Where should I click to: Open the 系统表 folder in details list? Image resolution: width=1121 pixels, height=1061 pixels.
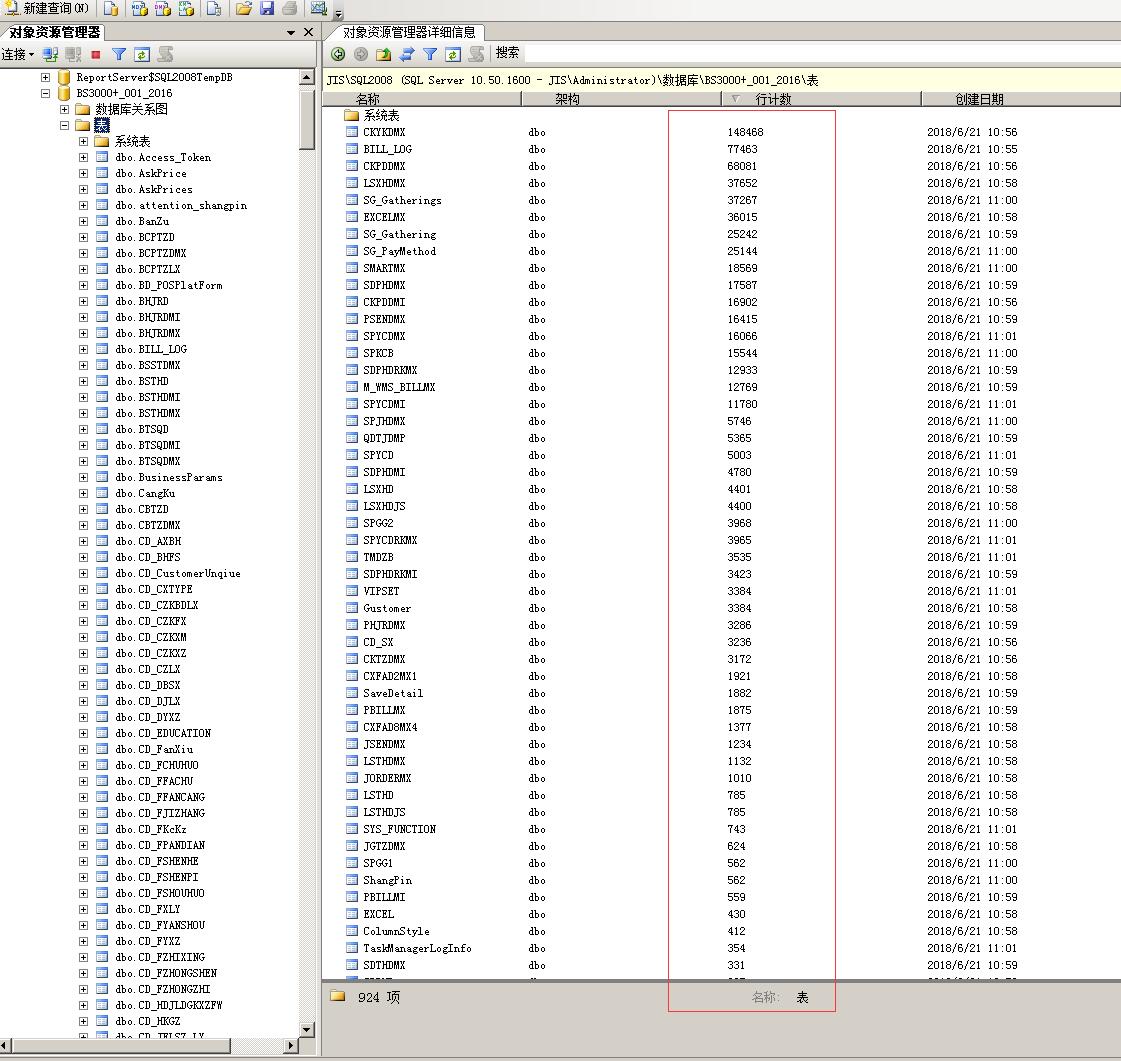tap(381, 115)
